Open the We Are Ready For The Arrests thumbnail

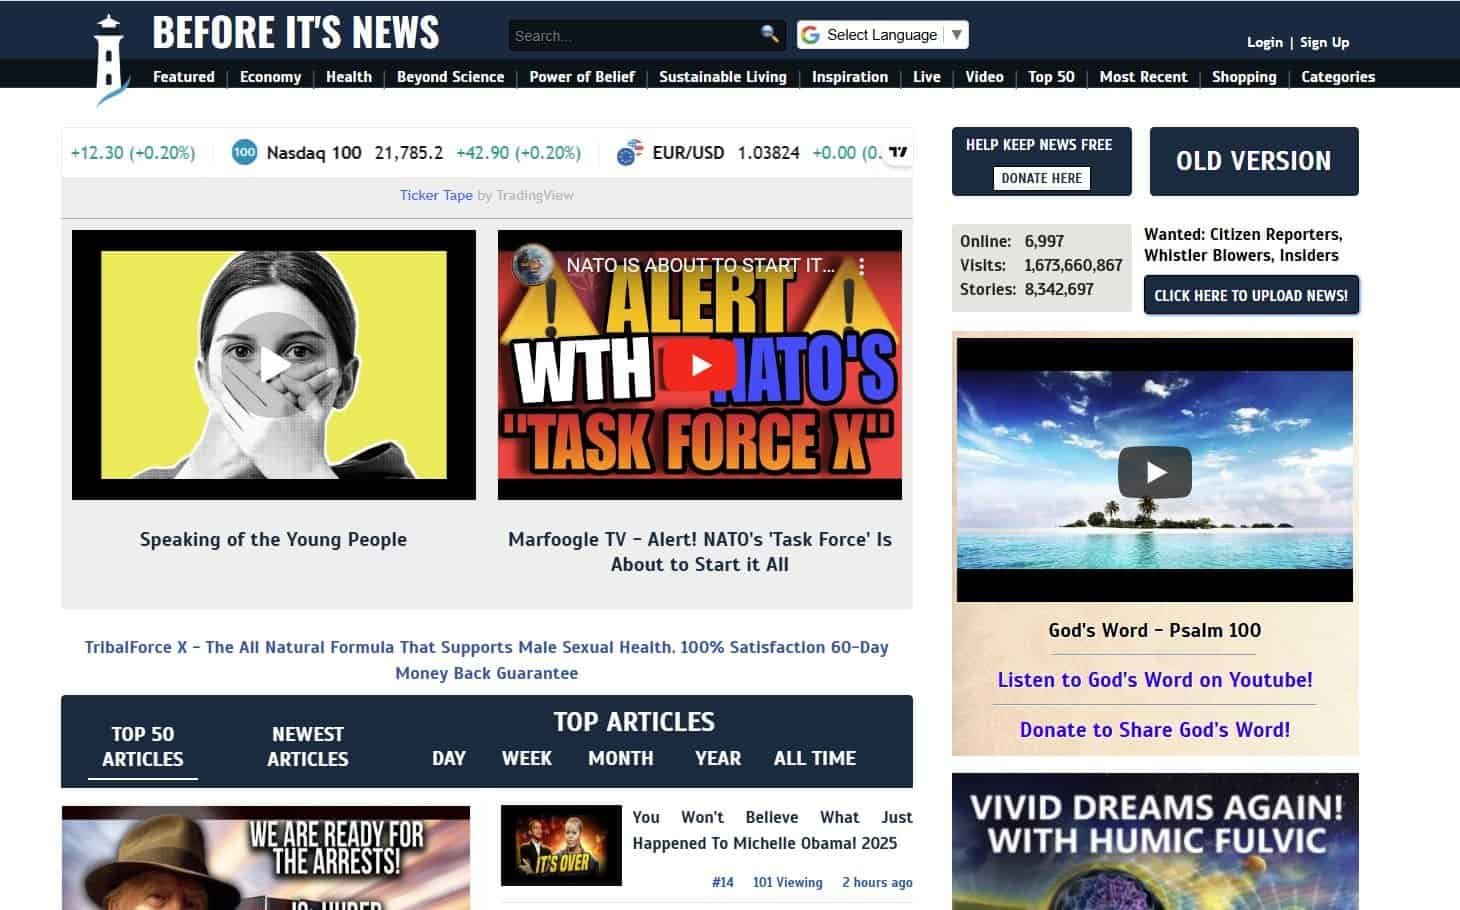266,858
